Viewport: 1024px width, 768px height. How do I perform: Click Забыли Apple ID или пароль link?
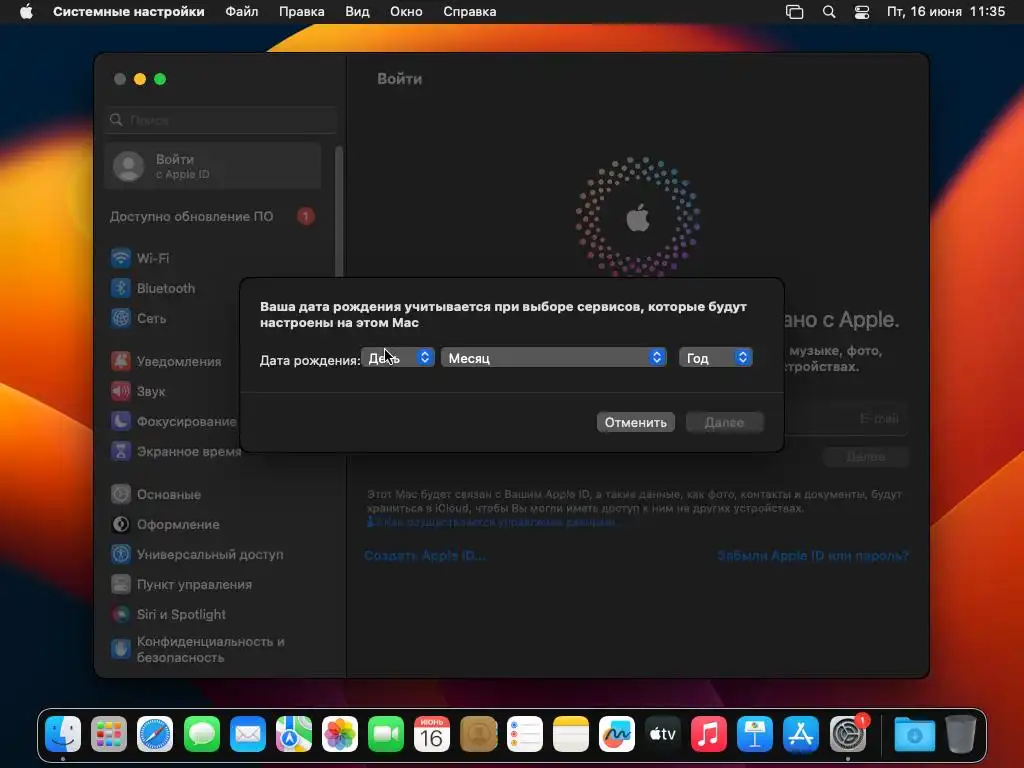click(813, 556)
